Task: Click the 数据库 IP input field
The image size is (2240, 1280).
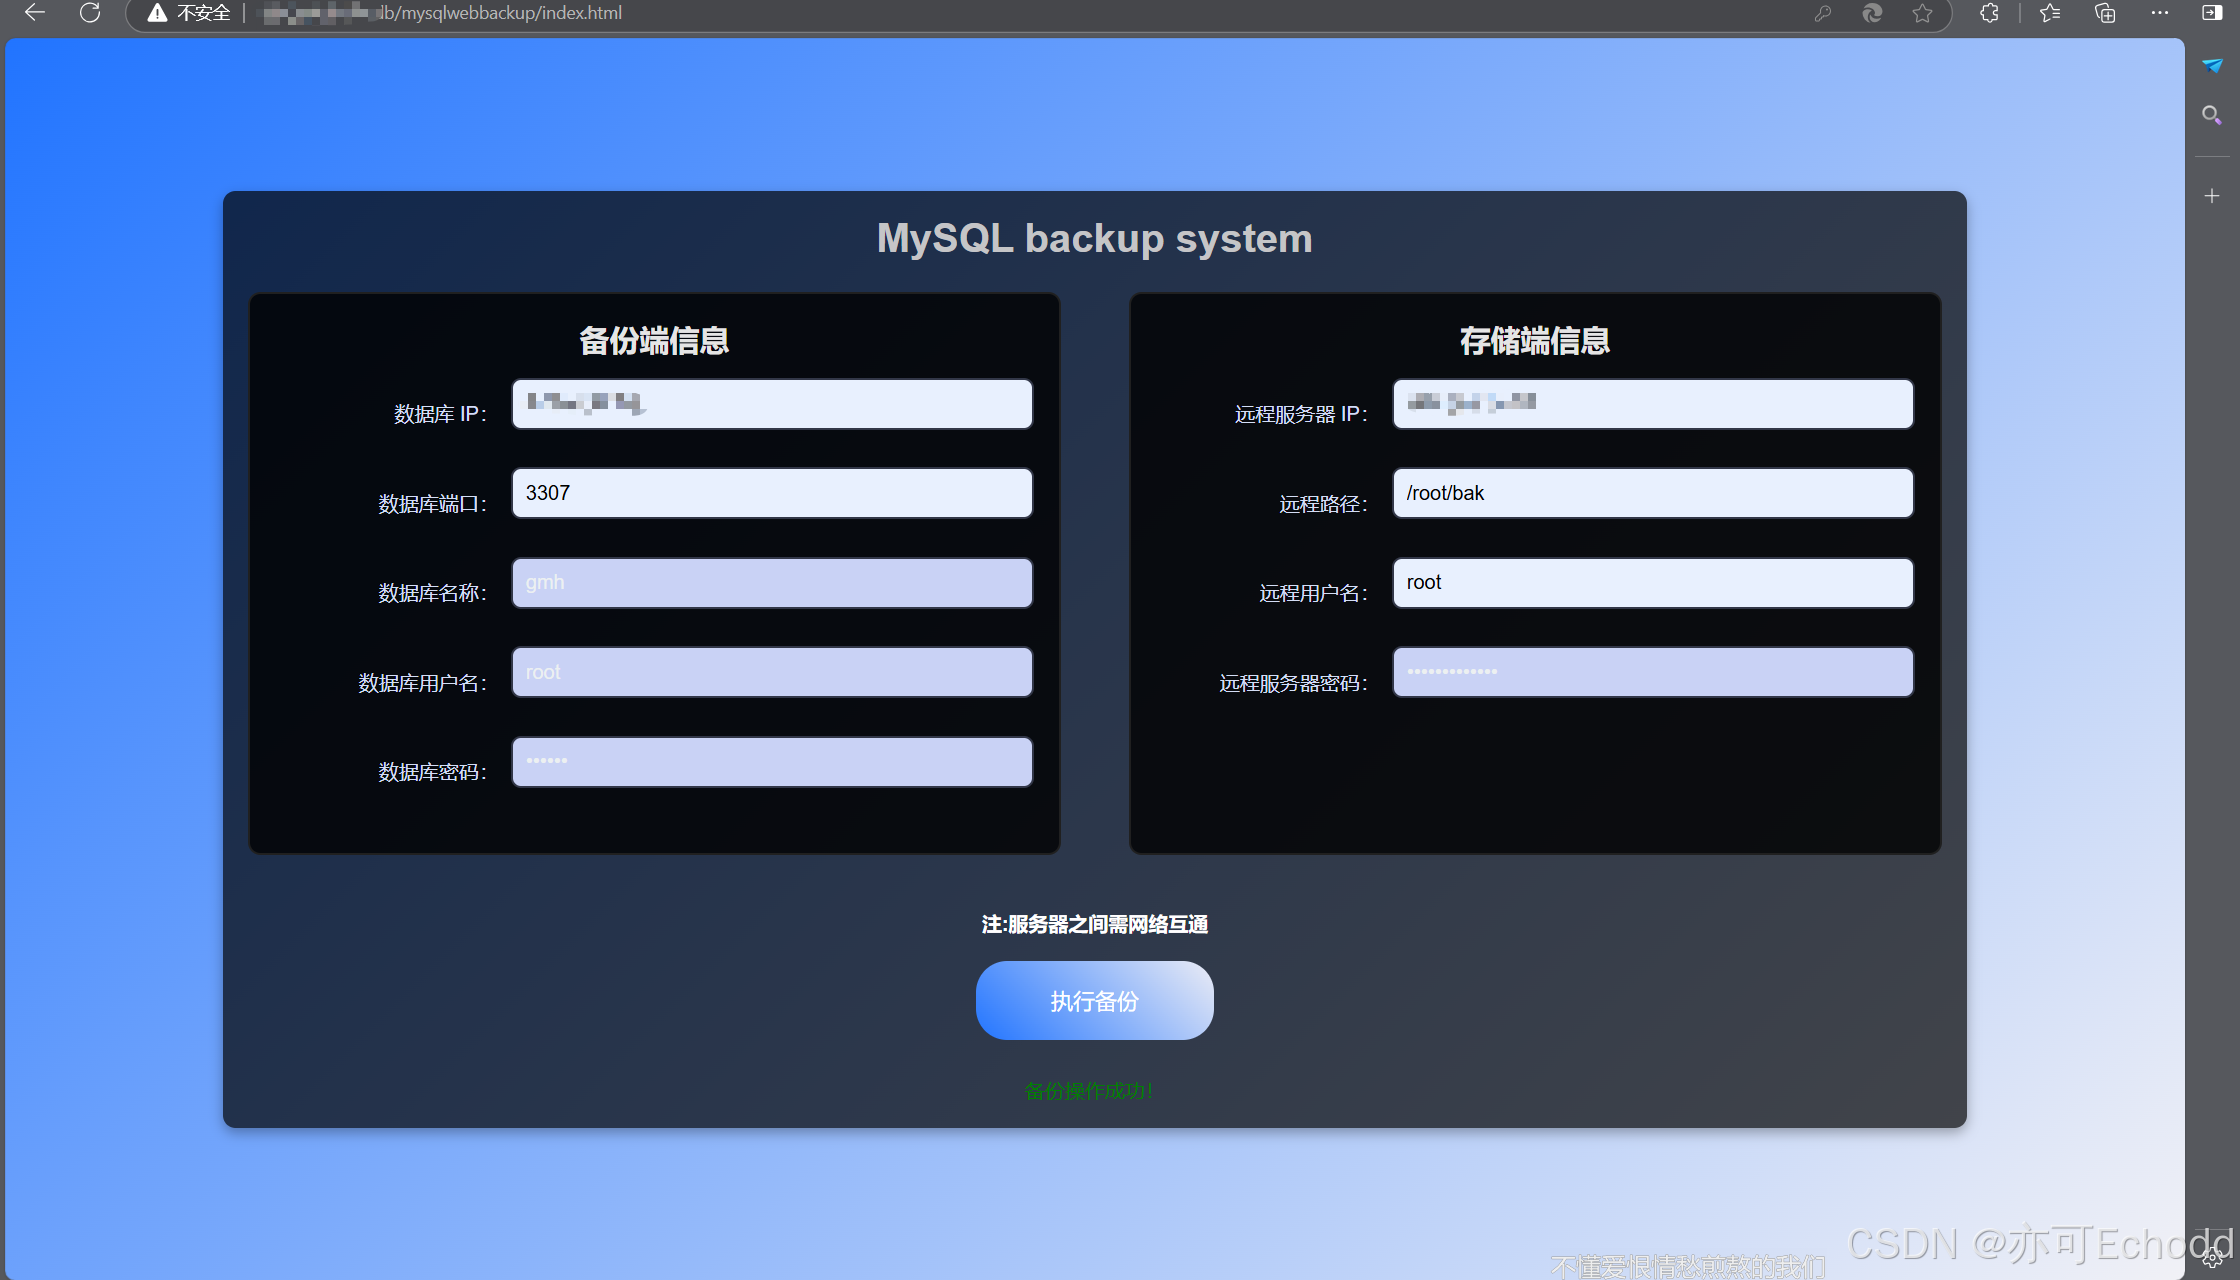Action: (772, 404)
